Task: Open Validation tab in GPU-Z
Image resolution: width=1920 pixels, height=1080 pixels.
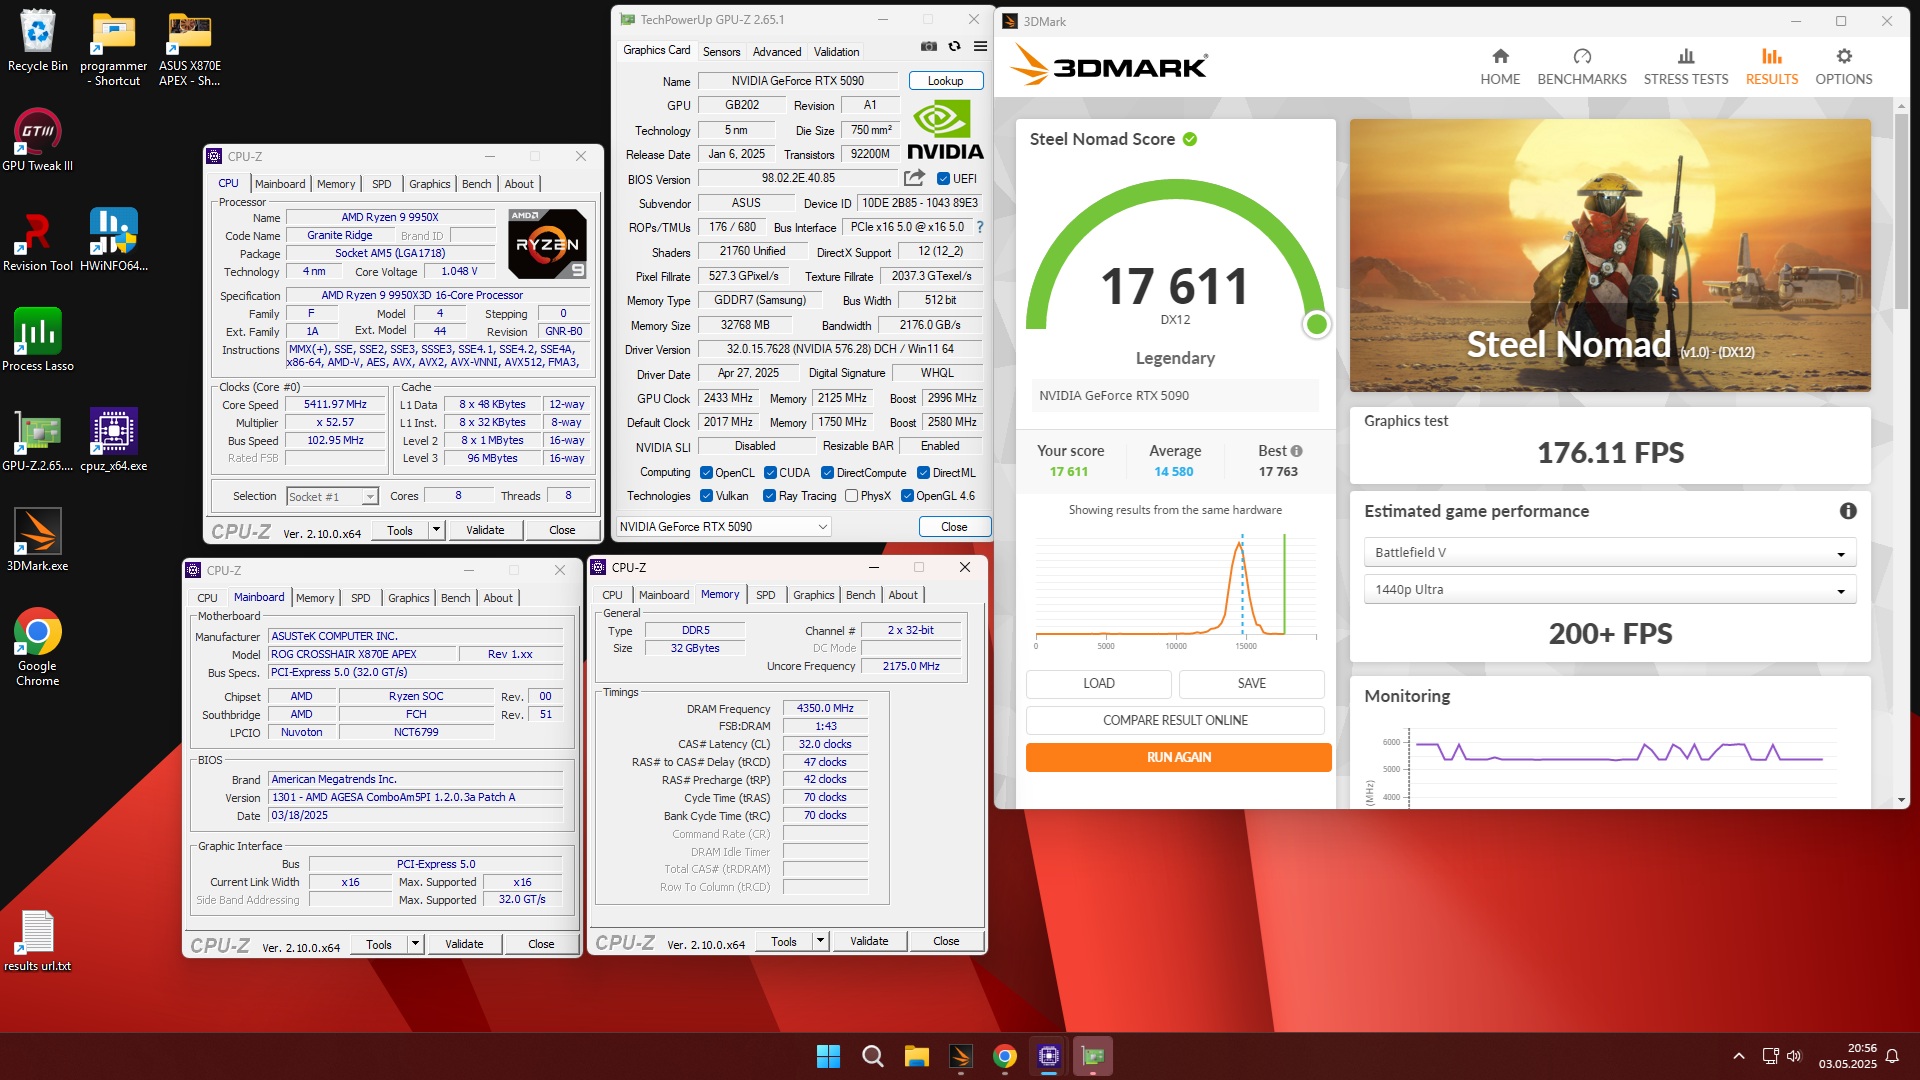Action: (x=836, y=51)
